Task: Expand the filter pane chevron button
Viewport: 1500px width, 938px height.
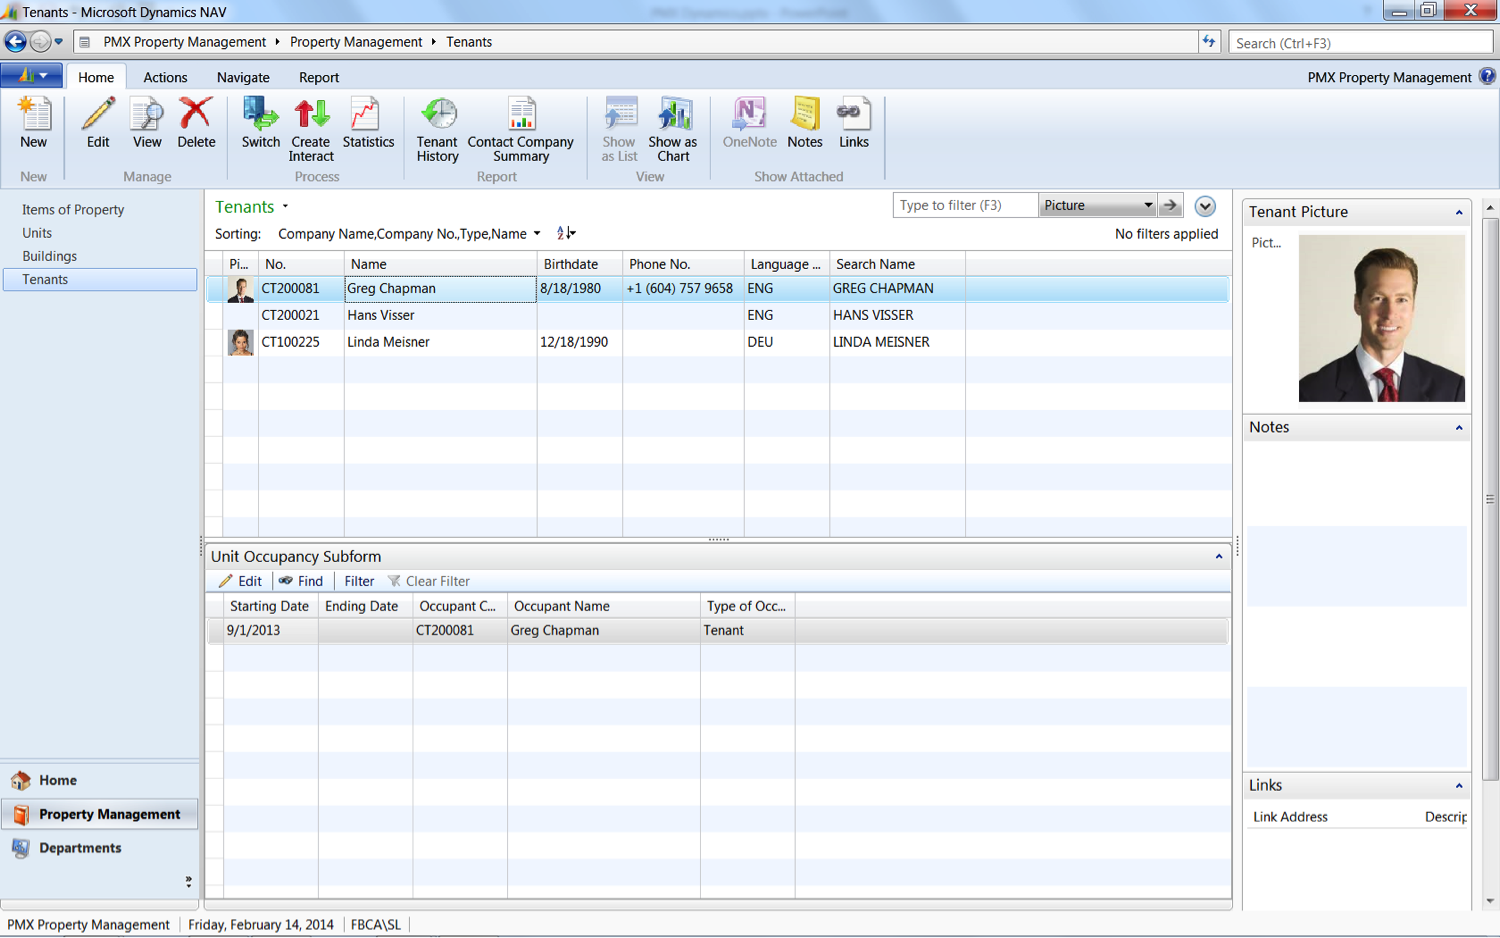Action: [1205, 206]
